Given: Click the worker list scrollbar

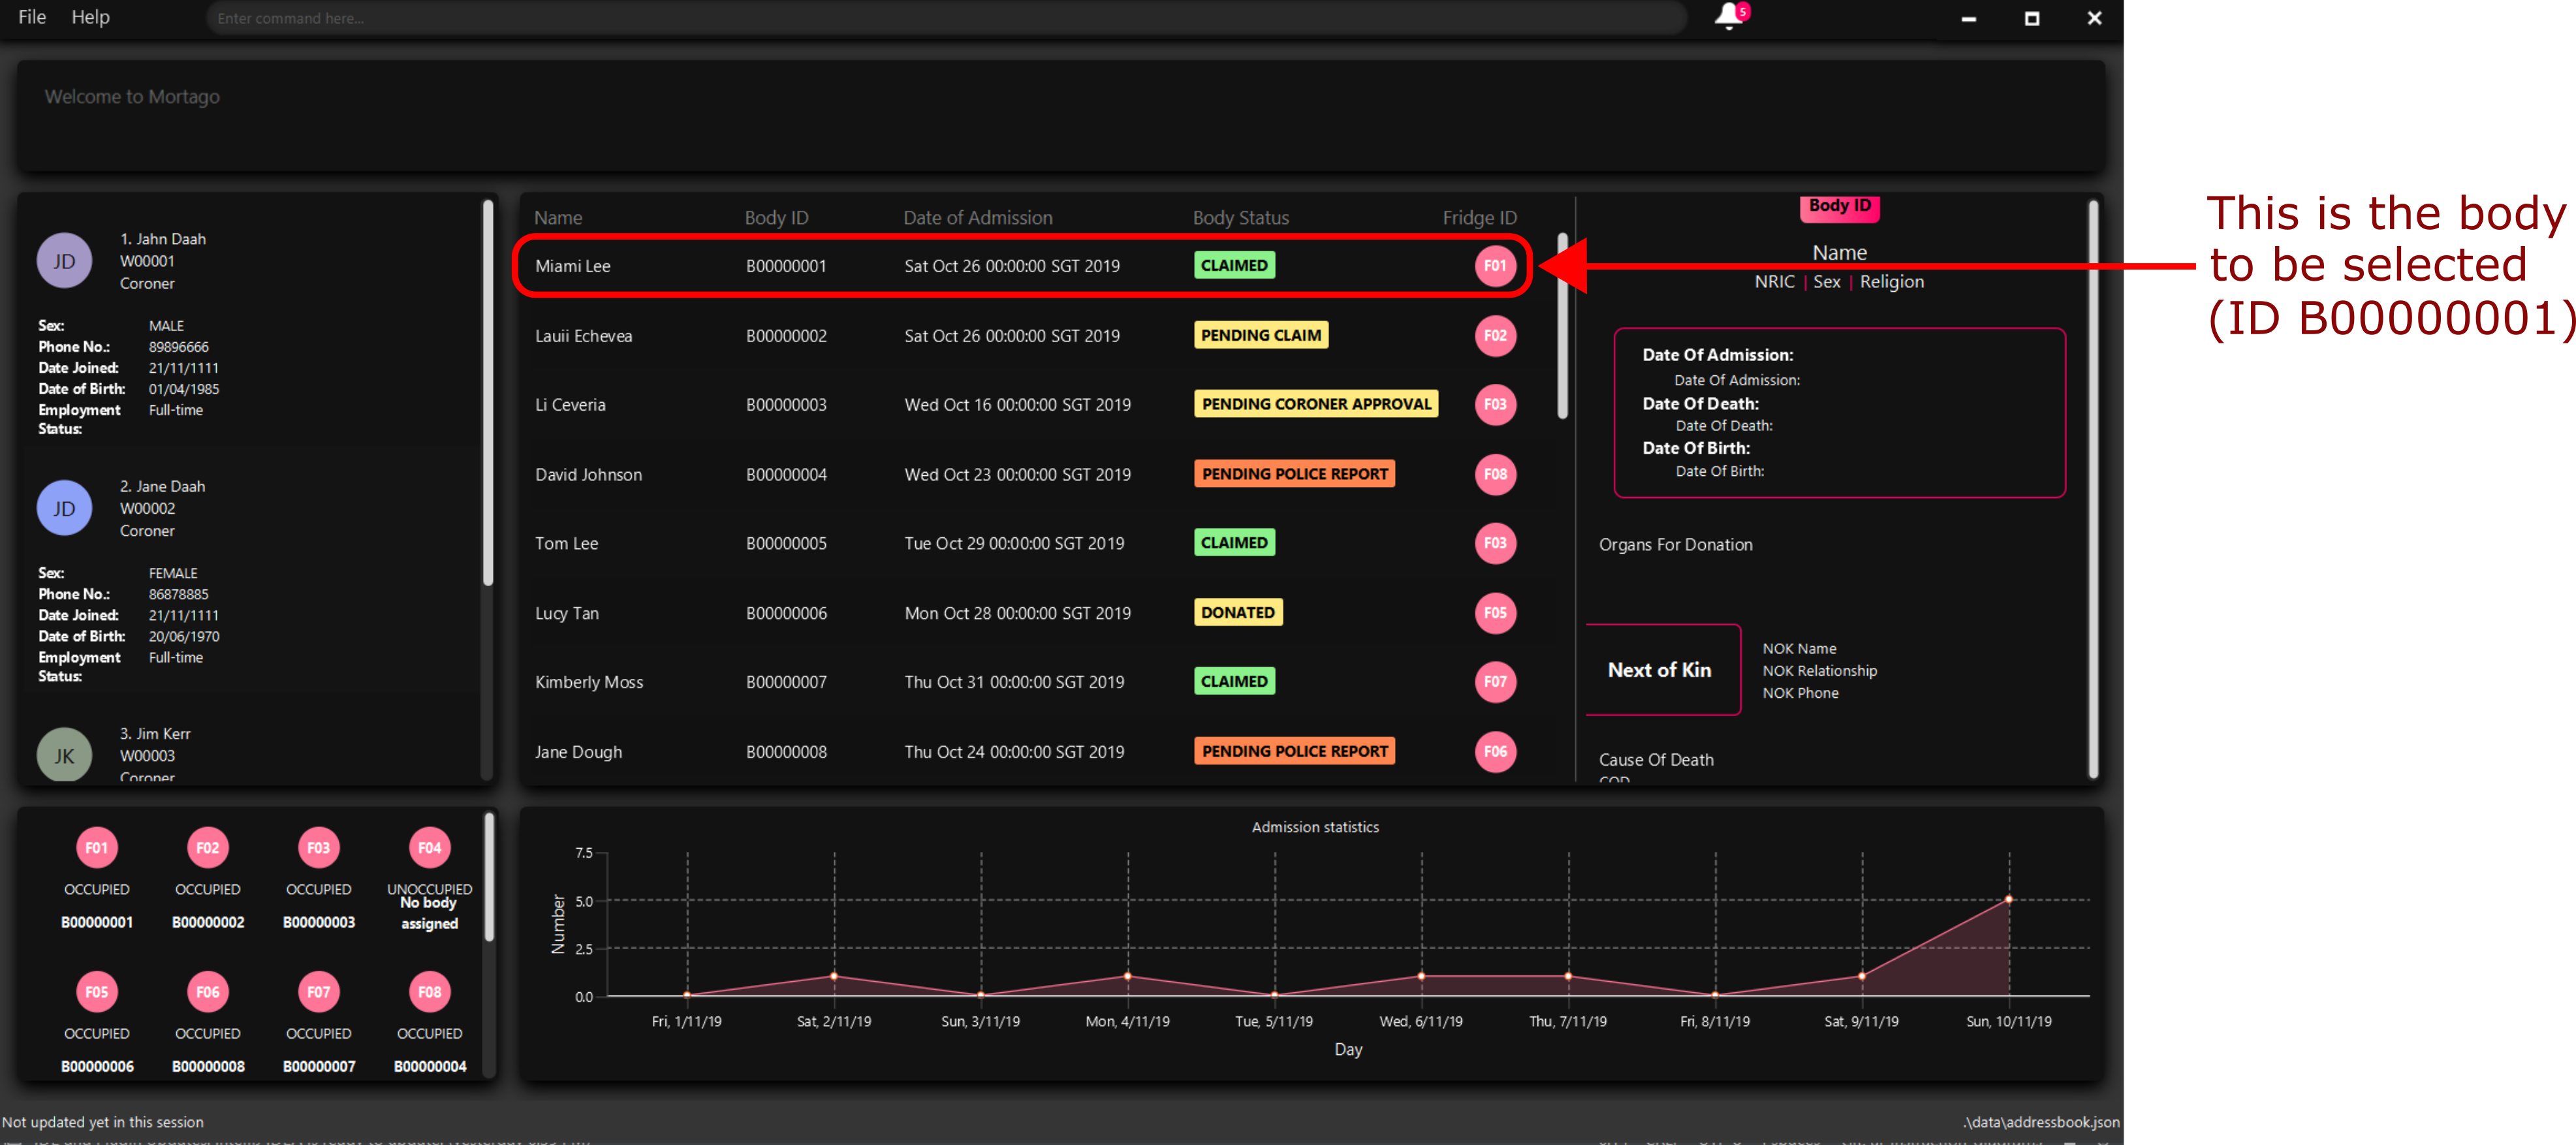Looking at the screenshot, I should [488, 392].
